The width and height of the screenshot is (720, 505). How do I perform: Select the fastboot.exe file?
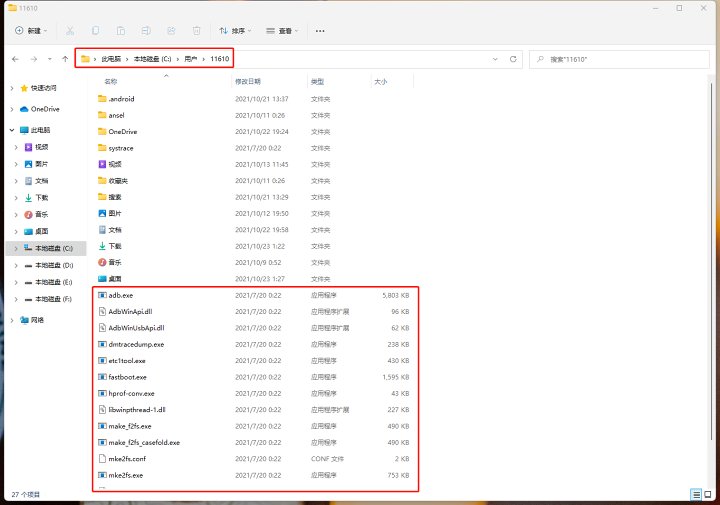coord(255,377)
